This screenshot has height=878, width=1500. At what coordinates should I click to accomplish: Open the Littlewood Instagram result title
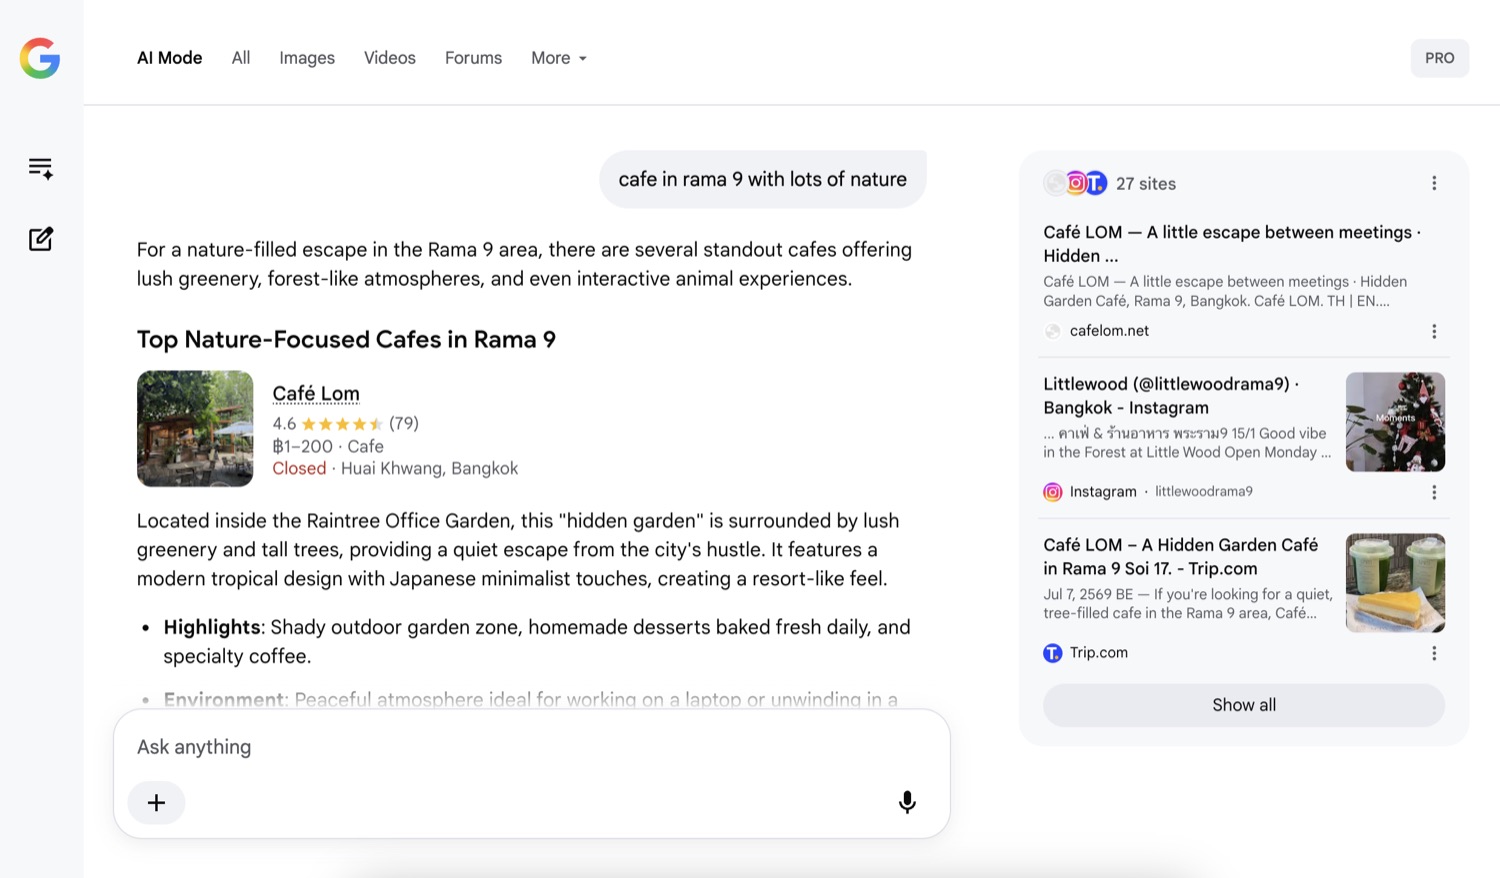tap(1171, 396)
